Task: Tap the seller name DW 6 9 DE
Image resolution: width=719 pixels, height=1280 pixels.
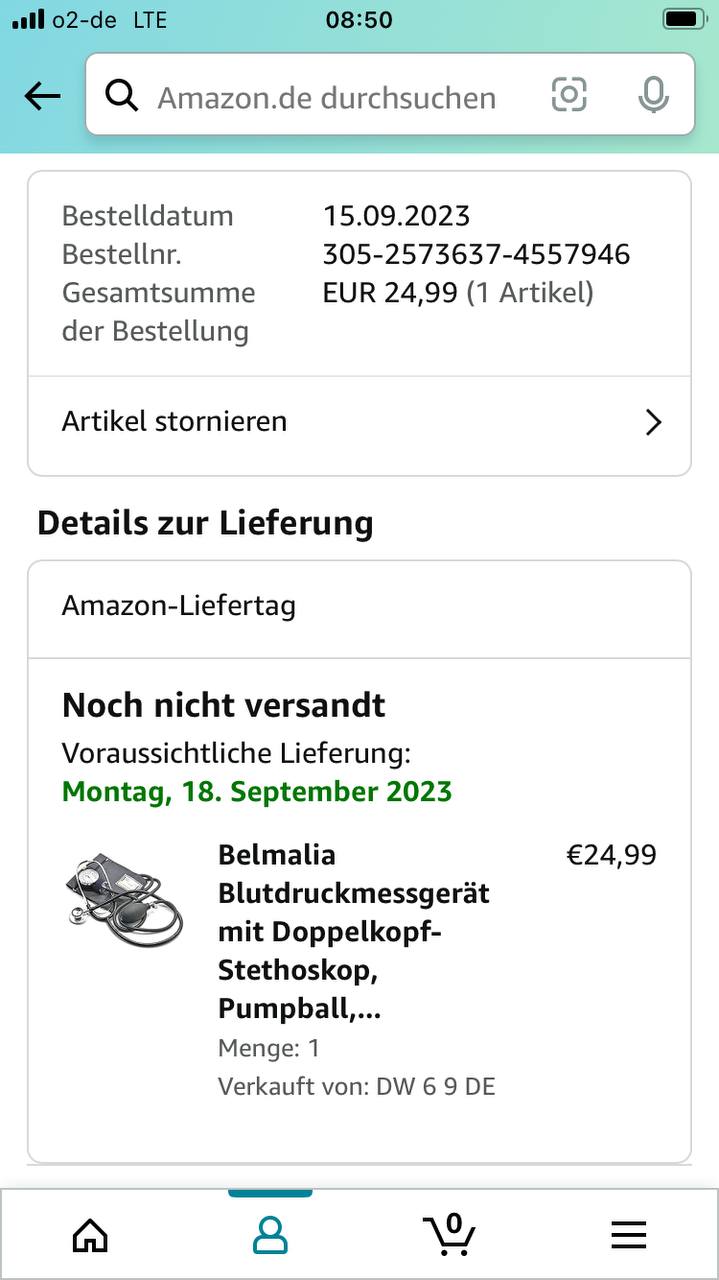Action: click(435, 1086)
